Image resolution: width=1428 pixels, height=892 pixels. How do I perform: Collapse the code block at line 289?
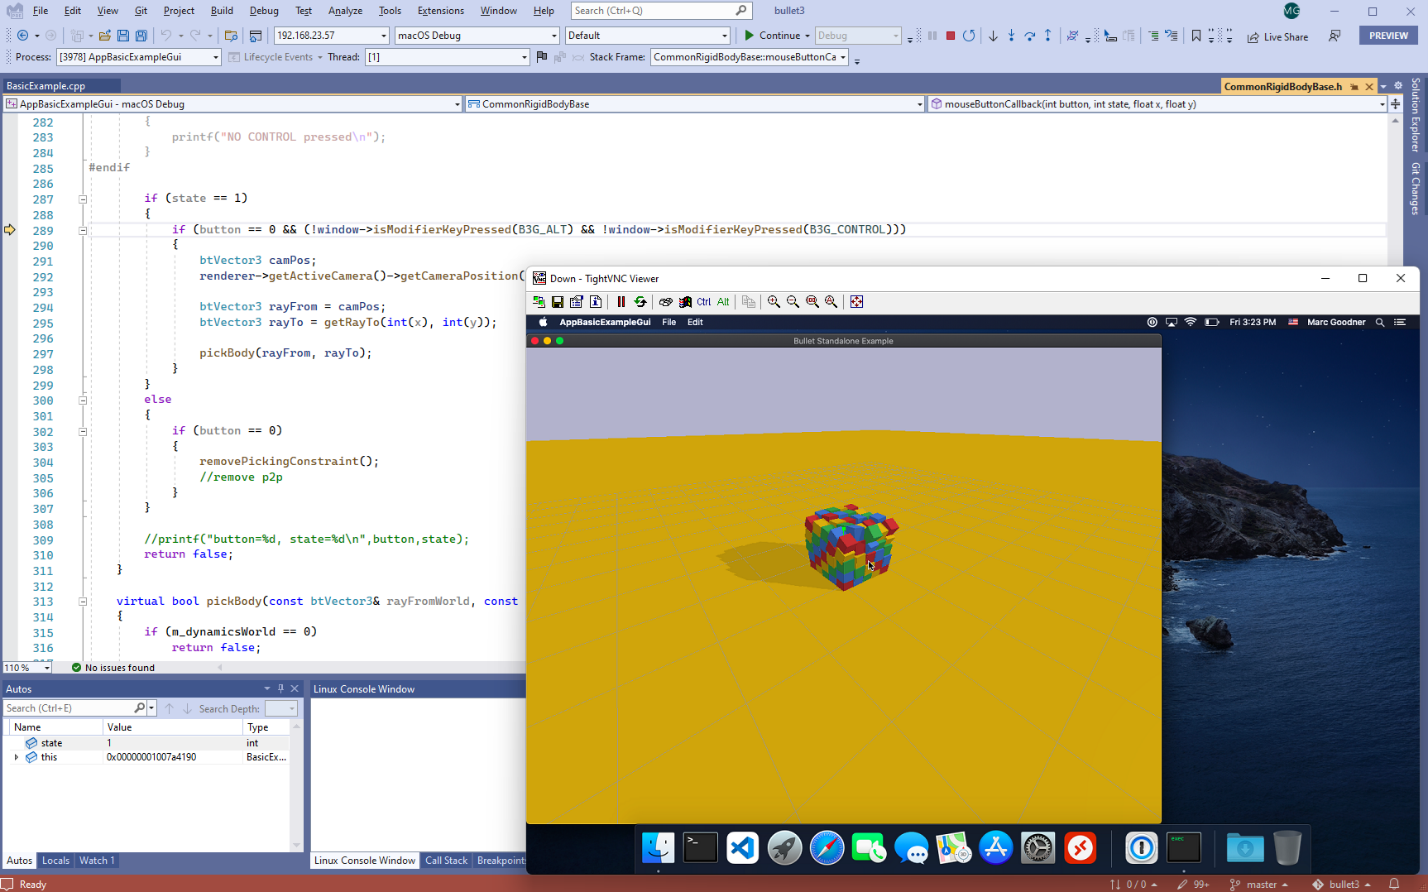[83, 230]
